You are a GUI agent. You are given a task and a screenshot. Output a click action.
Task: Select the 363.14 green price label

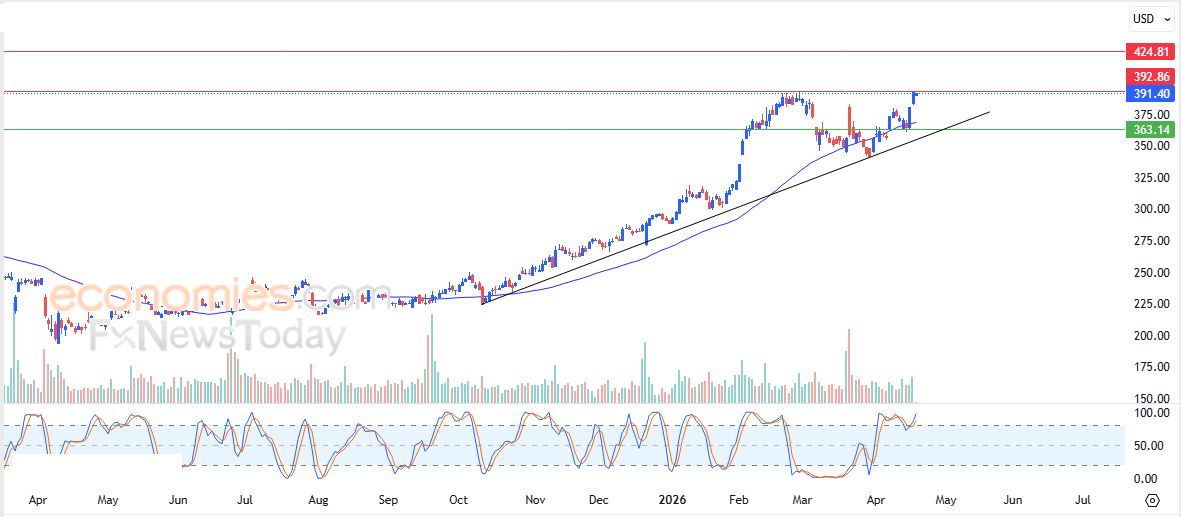(1152, 130)
